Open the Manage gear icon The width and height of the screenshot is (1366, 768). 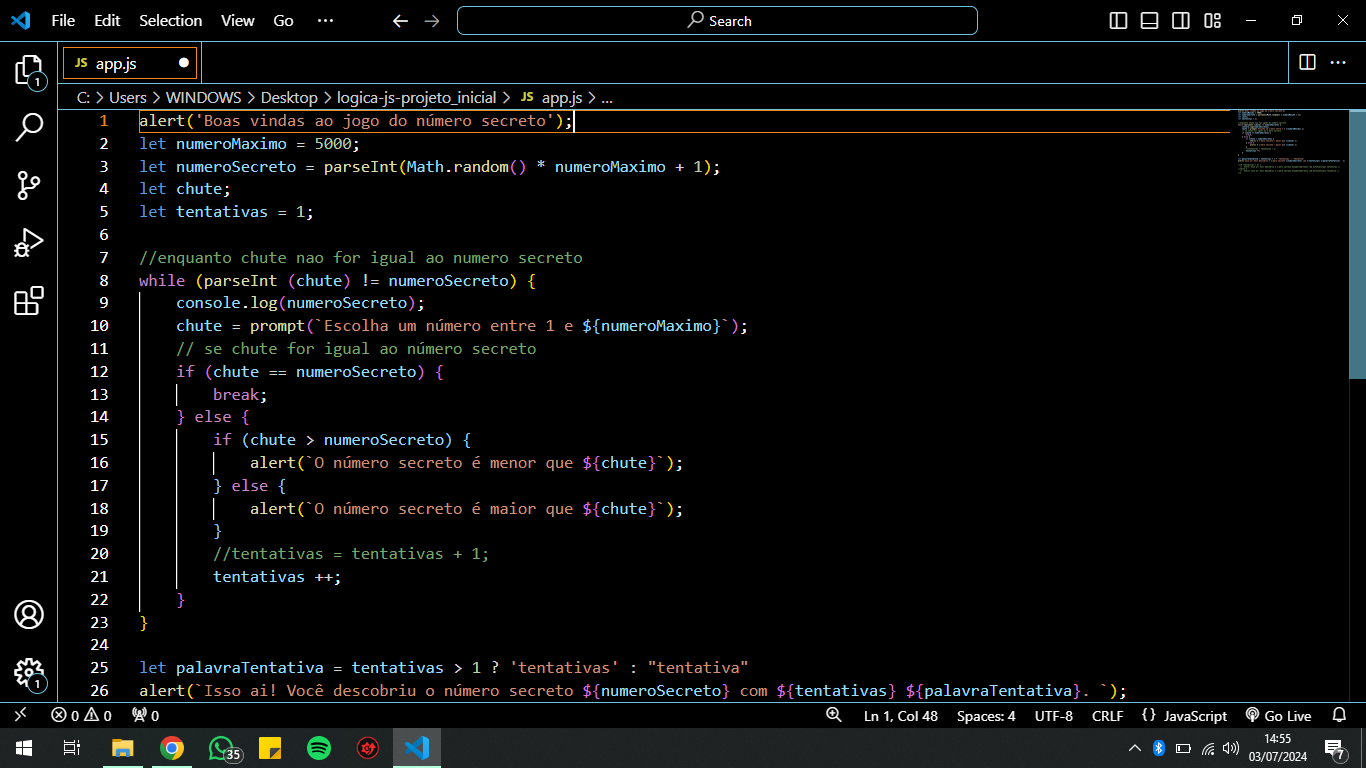pyautogui.click(x=29, y=674)
